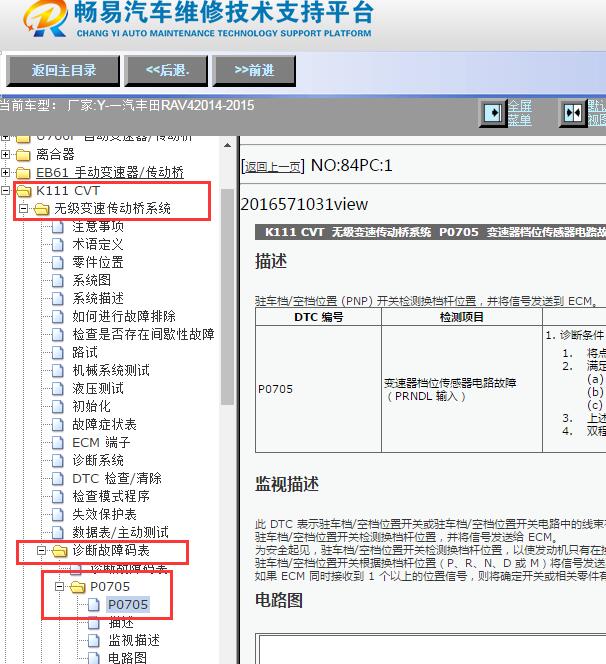Viewport: 606px width, 664px height.
Task: Open the 检查模式程序 page
Action: pos(111,496)
